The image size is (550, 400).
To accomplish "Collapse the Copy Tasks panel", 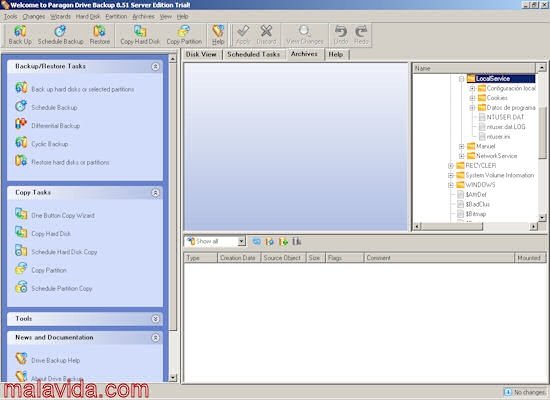I will (155, 193).
